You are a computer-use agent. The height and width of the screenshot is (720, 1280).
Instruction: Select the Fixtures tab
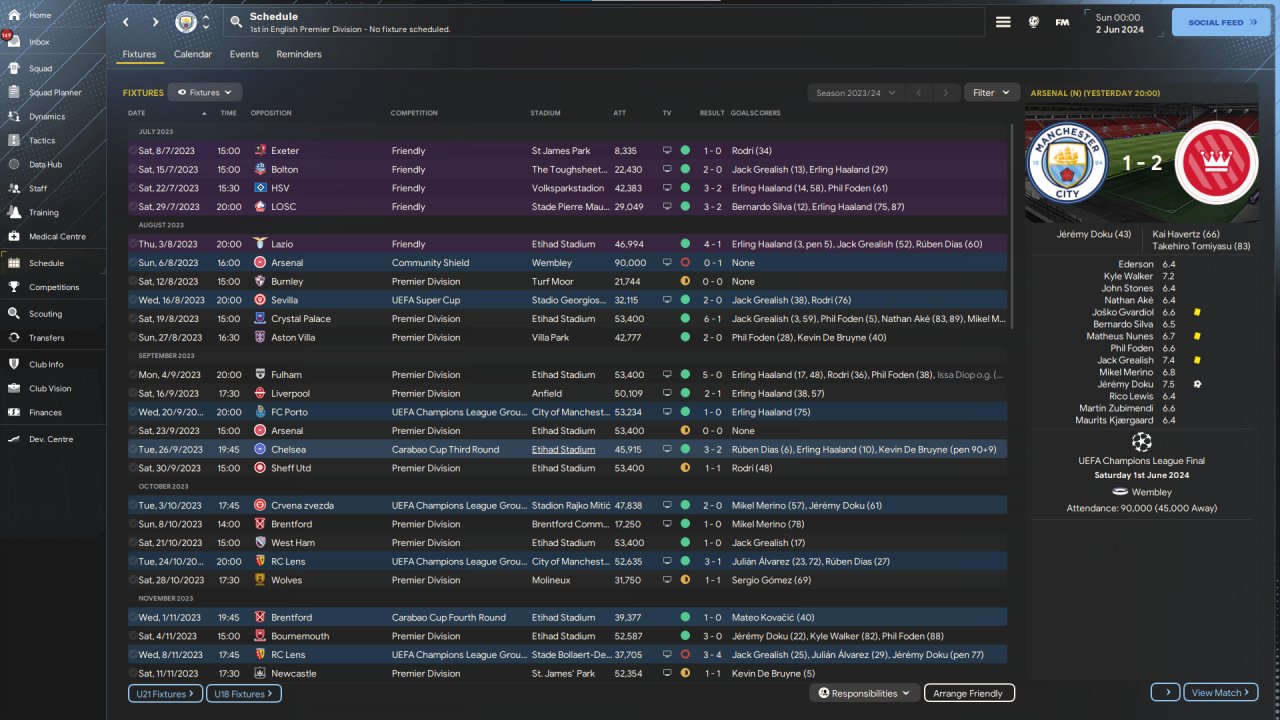139,54
